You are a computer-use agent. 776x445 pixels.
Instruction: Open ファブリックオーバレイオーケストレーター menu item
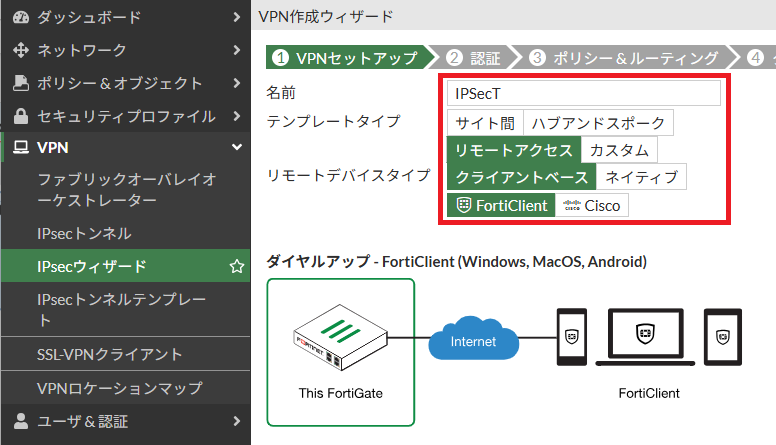(x=126, y=190)
